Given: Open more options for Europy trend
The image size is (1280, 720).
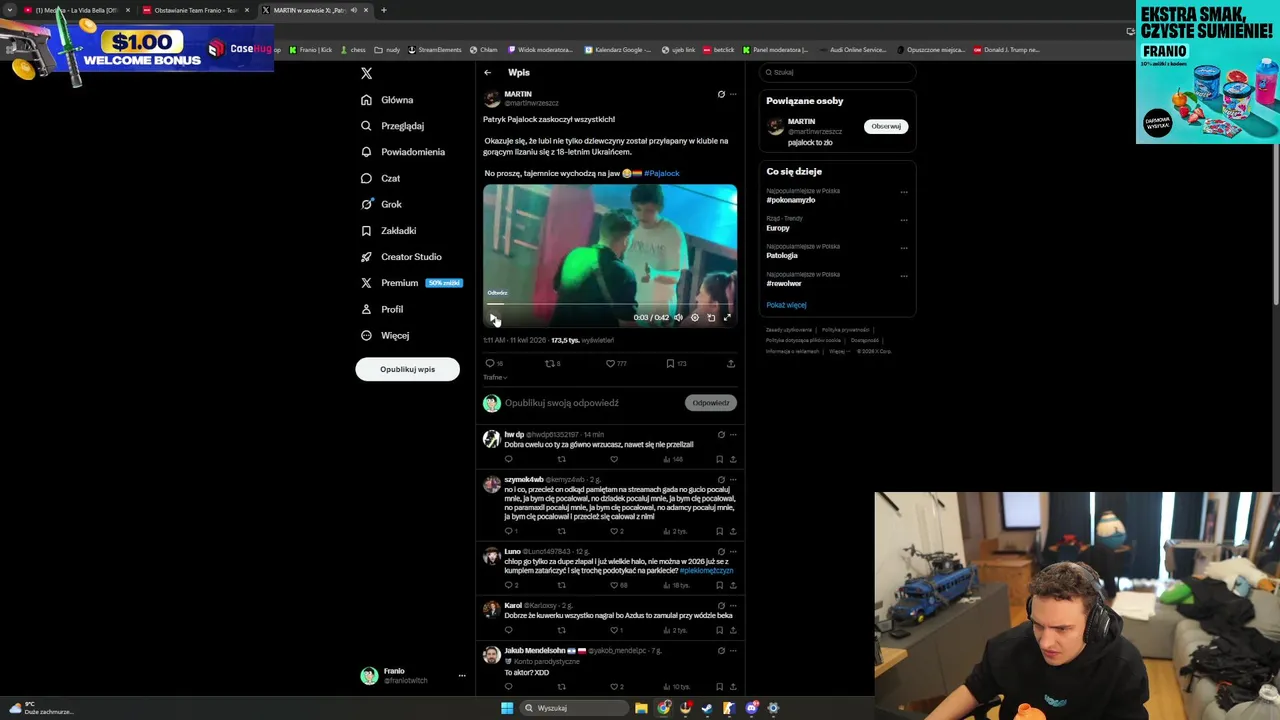Looking at the screenshot, I should click(x=904, y=220).
